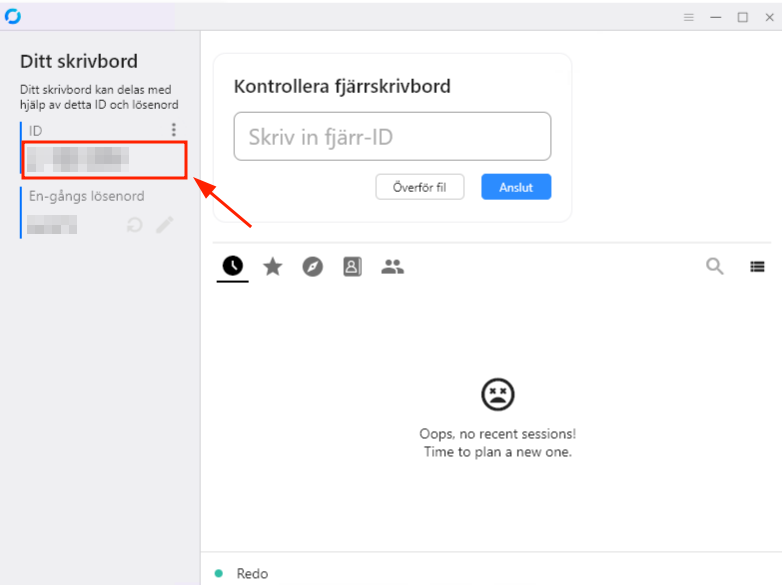Click the Överför fil button

[x=419, y=187]
